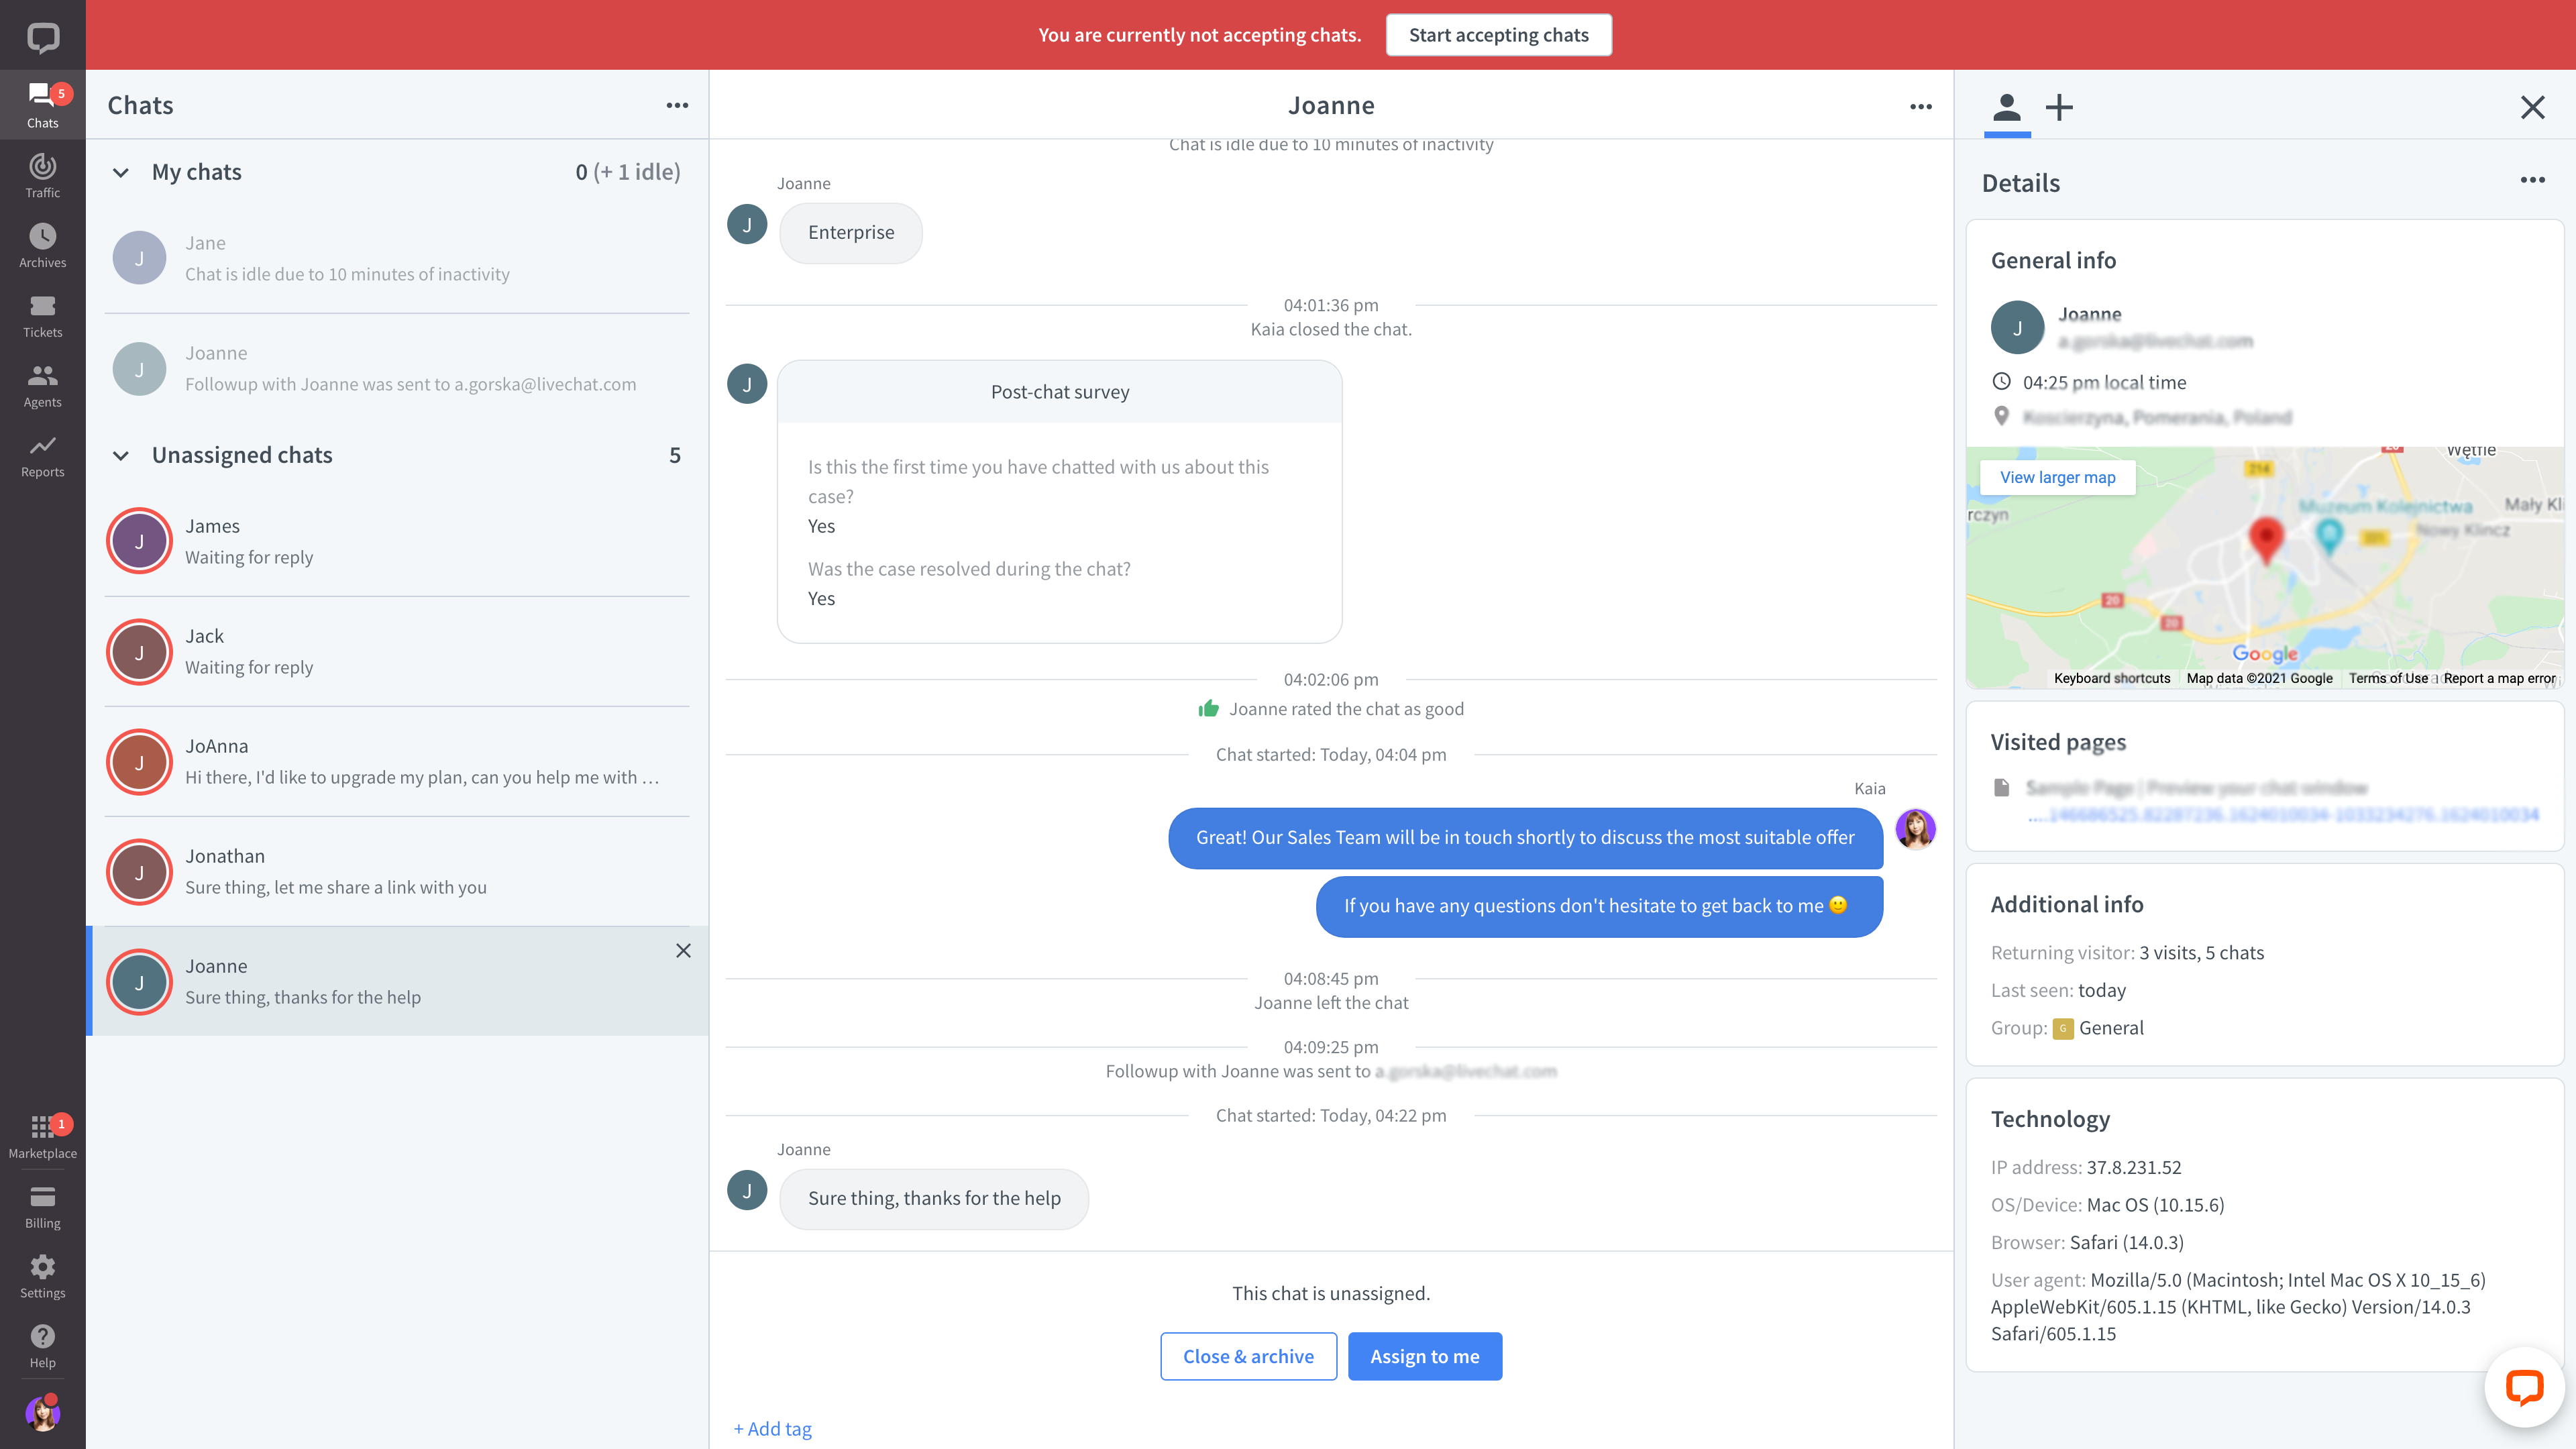Open the Chats list options menu
2576x1449 pixels.
pyautogui.click(x=677, y=105)
